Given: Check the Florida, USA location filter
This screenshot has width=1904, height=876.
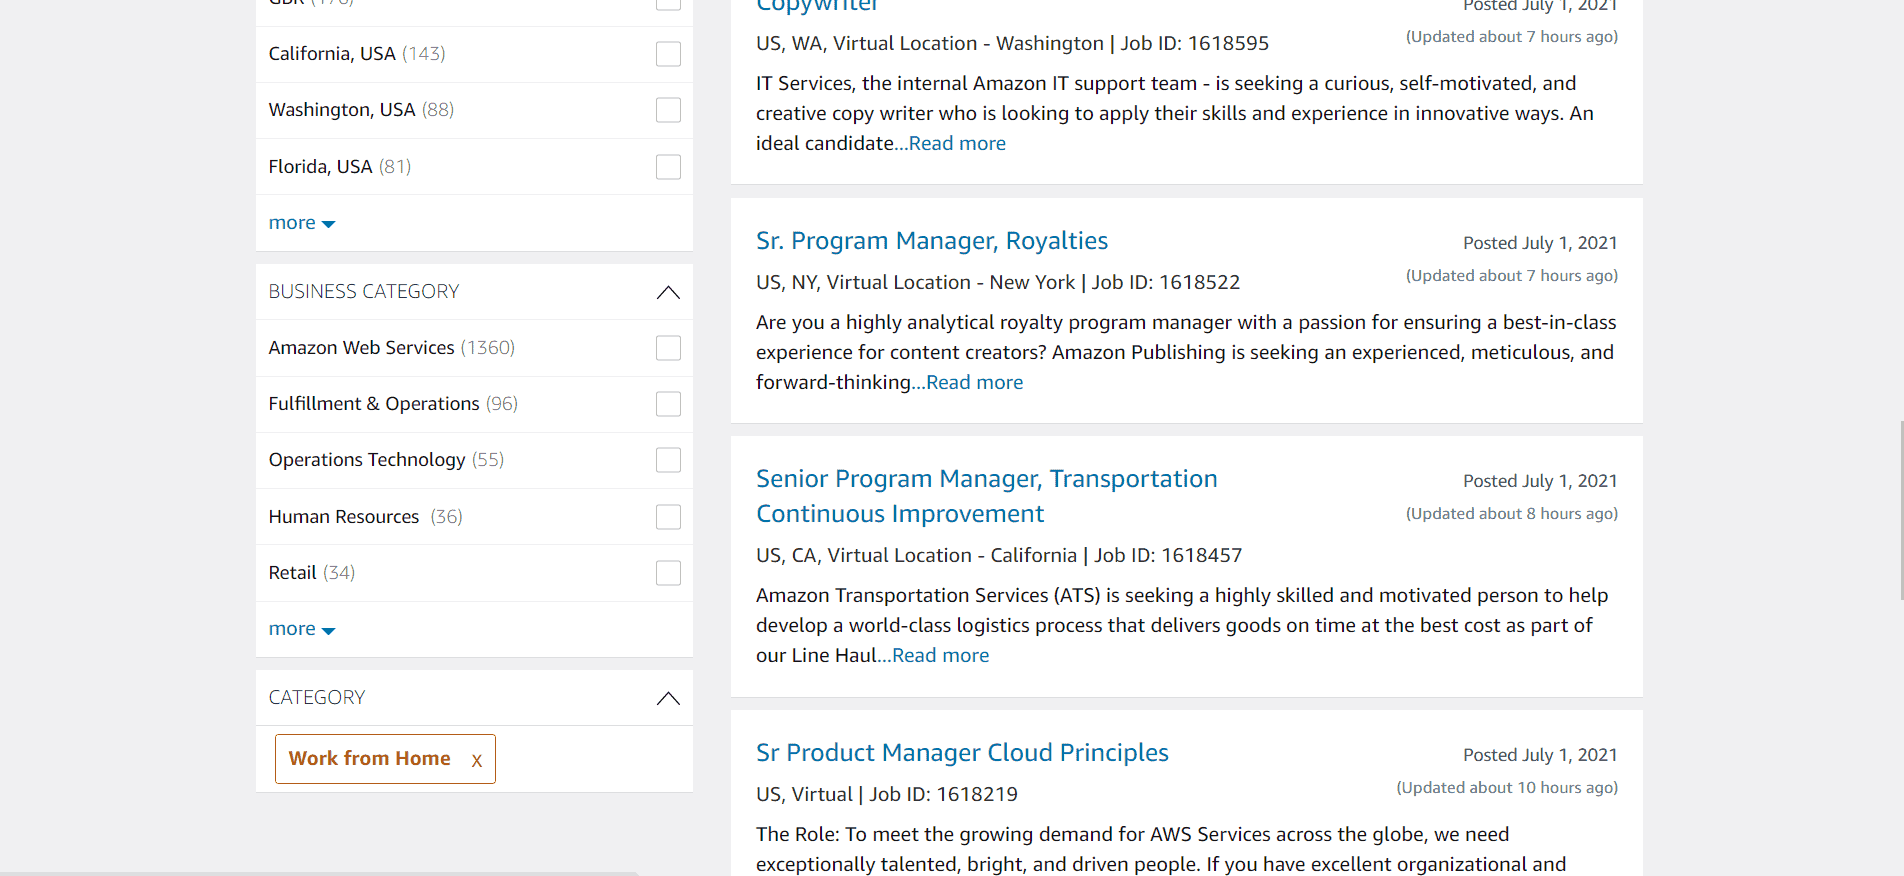Looking at the screenshot, I should pyautogui.click(x=667, y=167).
